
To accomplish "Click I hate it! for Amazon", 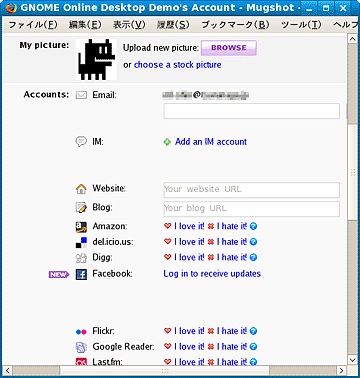I will point(232,226).
